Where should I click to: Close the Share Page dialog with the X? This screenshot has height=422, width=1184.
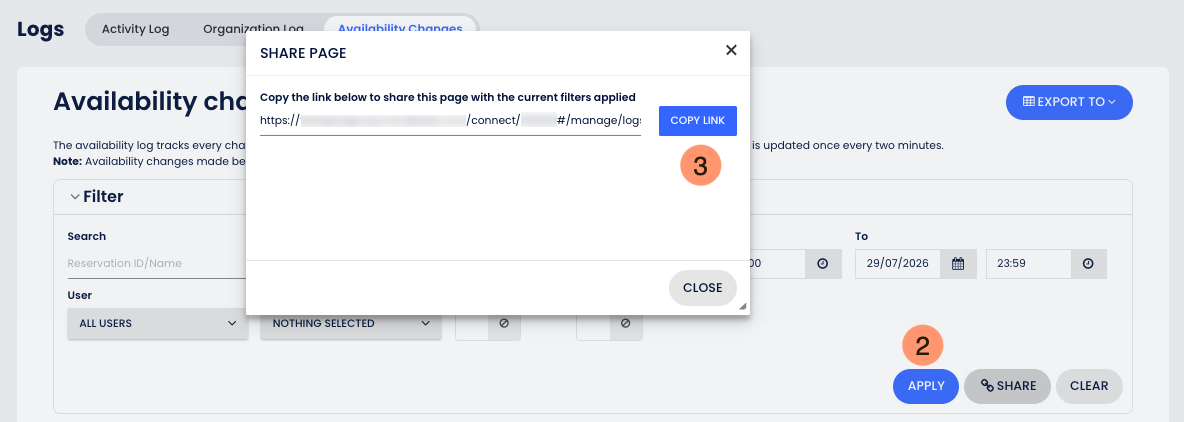pyautogui.click(x=730, y=51)
